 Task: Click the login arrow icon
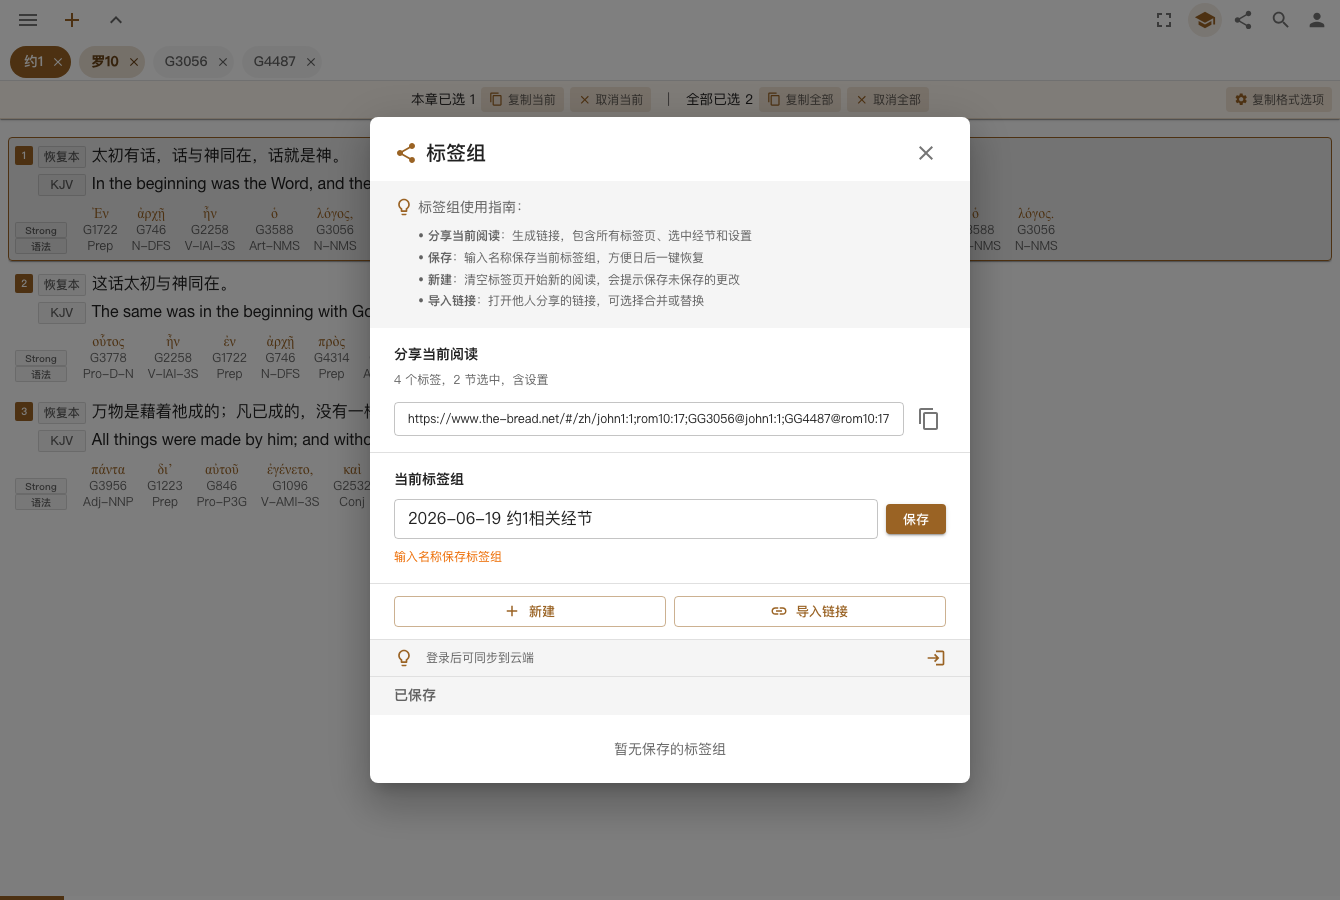click(936, 658)
